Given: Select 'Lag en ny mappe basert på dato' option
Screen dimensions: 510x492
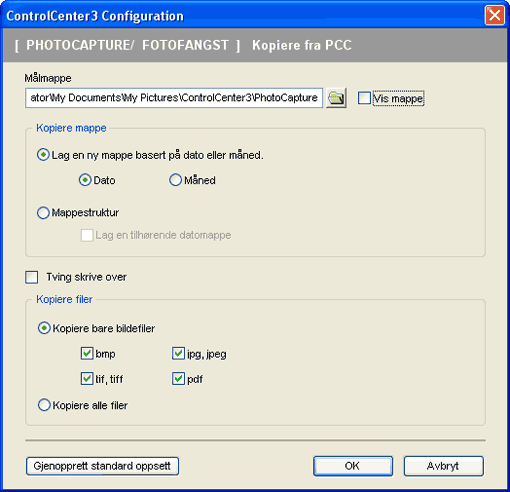Looking at the screenshot, I should [x=43, y=155].
